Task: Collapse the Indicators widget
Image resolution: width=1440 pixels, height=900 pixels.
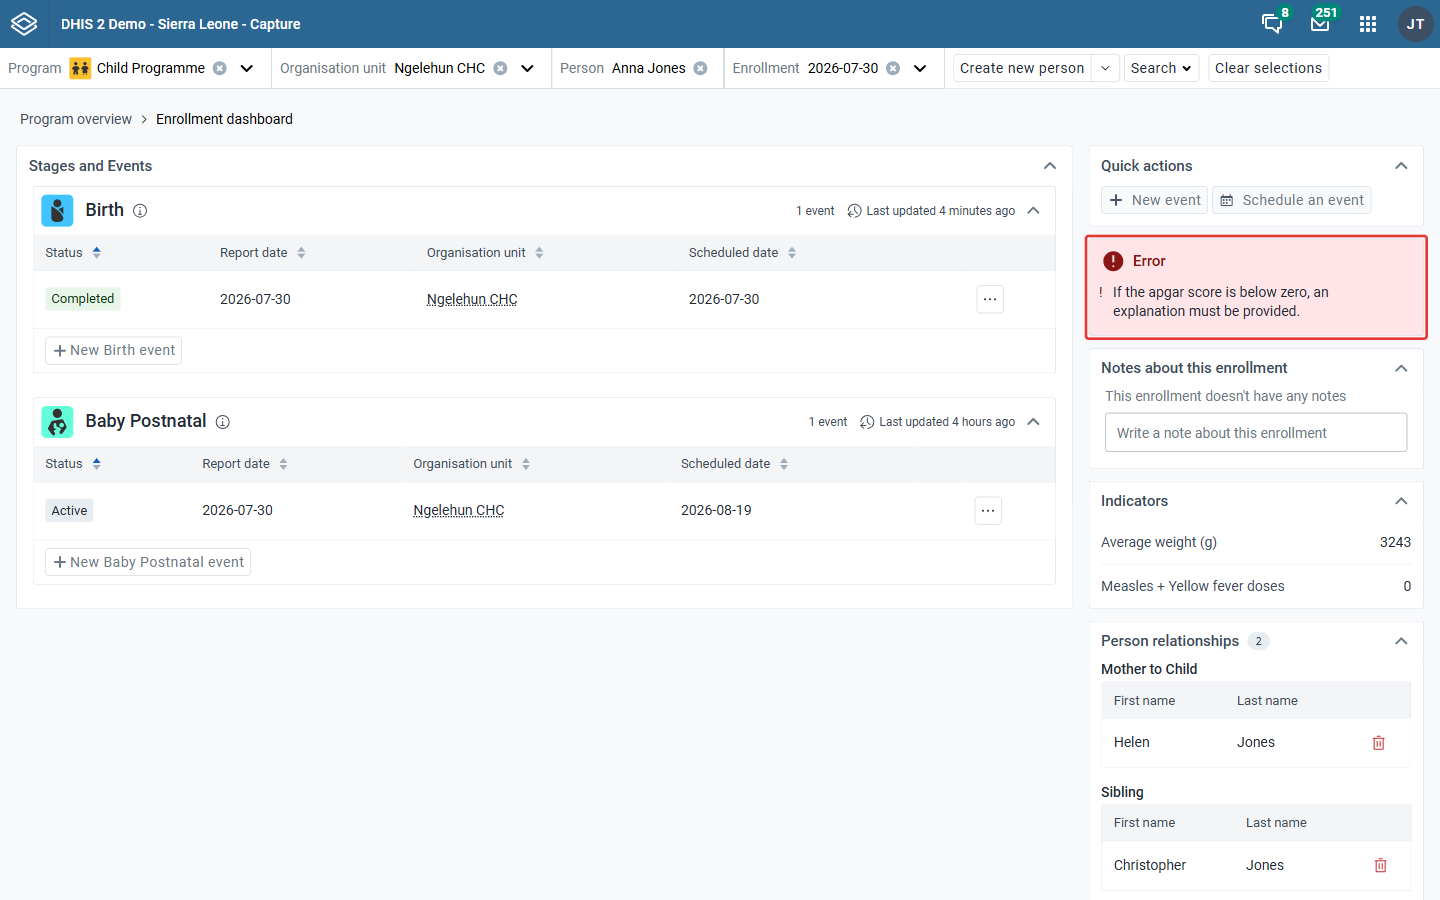Action: [1401, 501]
